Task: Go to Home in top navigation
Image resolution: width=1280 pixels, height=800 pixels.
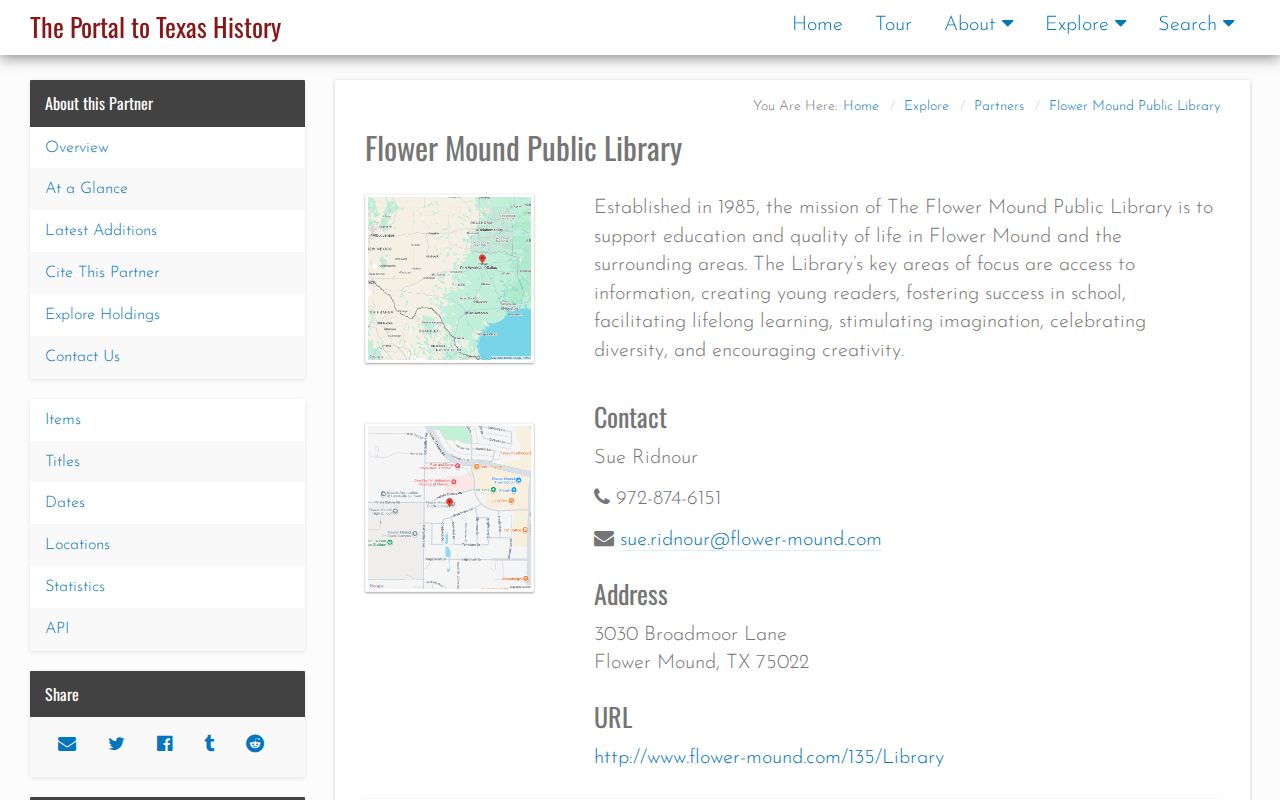Action: (x=817, y=24)
